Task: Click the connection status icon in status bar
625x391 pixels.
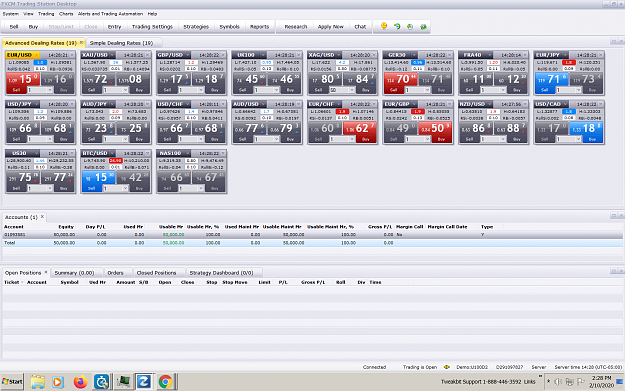Action: pyautogui.click(x=447, y=367)
